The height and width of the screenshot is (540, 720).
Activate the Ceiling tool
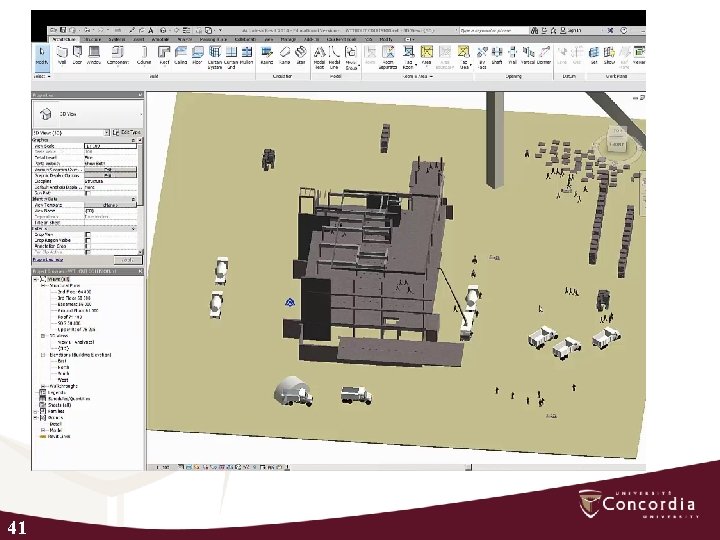pyautogui.click(x=180, y=56)
